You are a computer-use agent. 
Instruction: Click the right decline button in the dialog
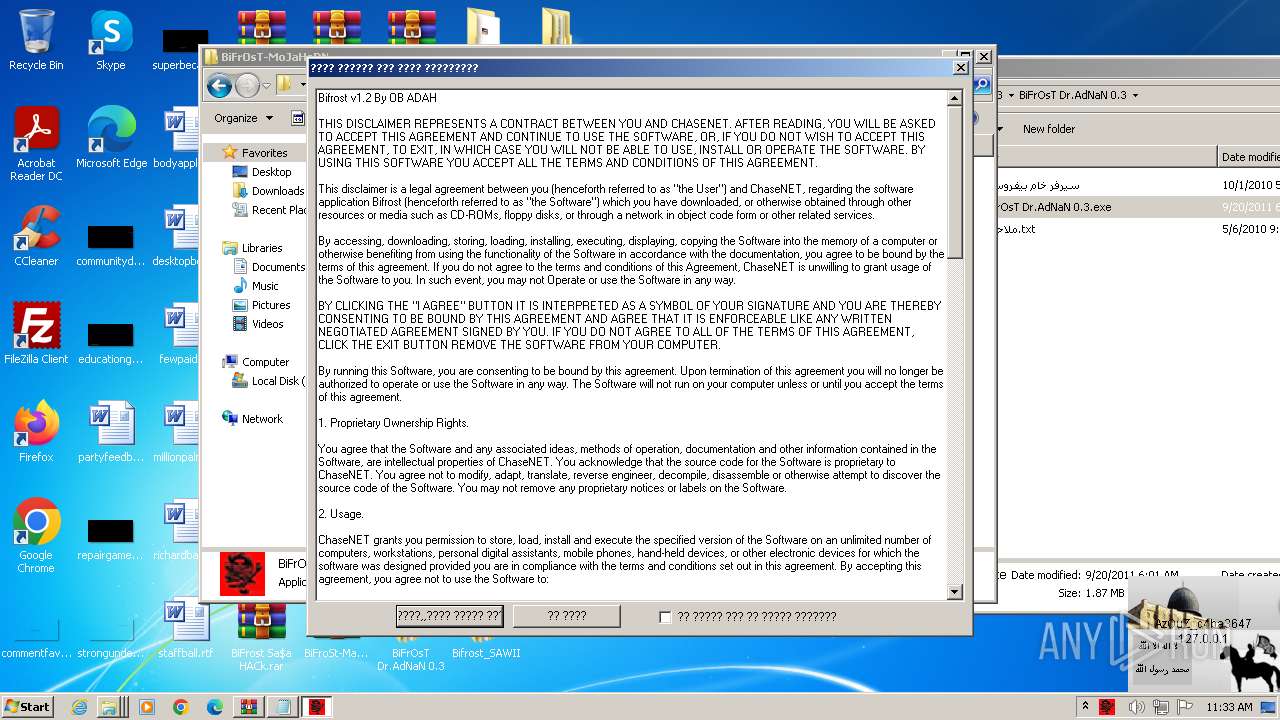(567, 617)
